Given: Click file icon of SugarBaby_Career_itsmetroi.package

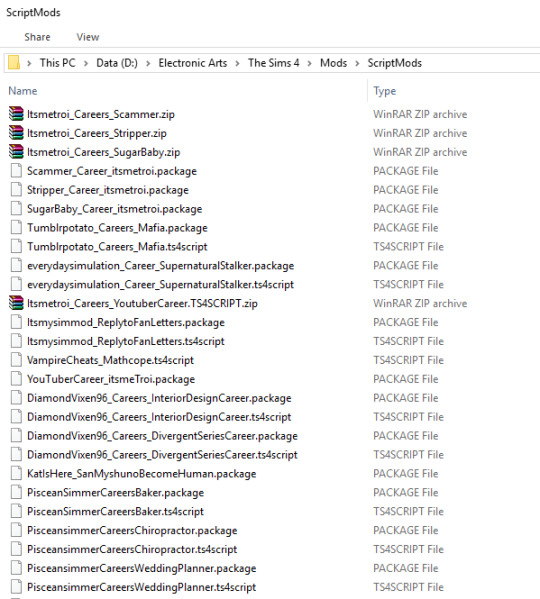Looking at the screenshot, I should (16, 209).
